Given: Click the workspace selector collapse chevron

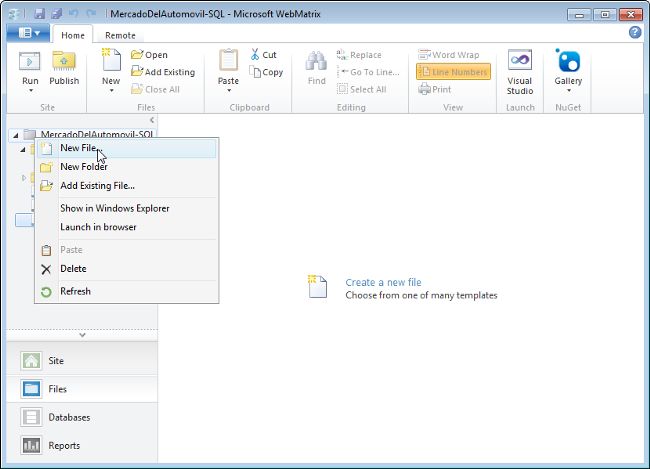Looking at the screenshot, I should 82,335.
